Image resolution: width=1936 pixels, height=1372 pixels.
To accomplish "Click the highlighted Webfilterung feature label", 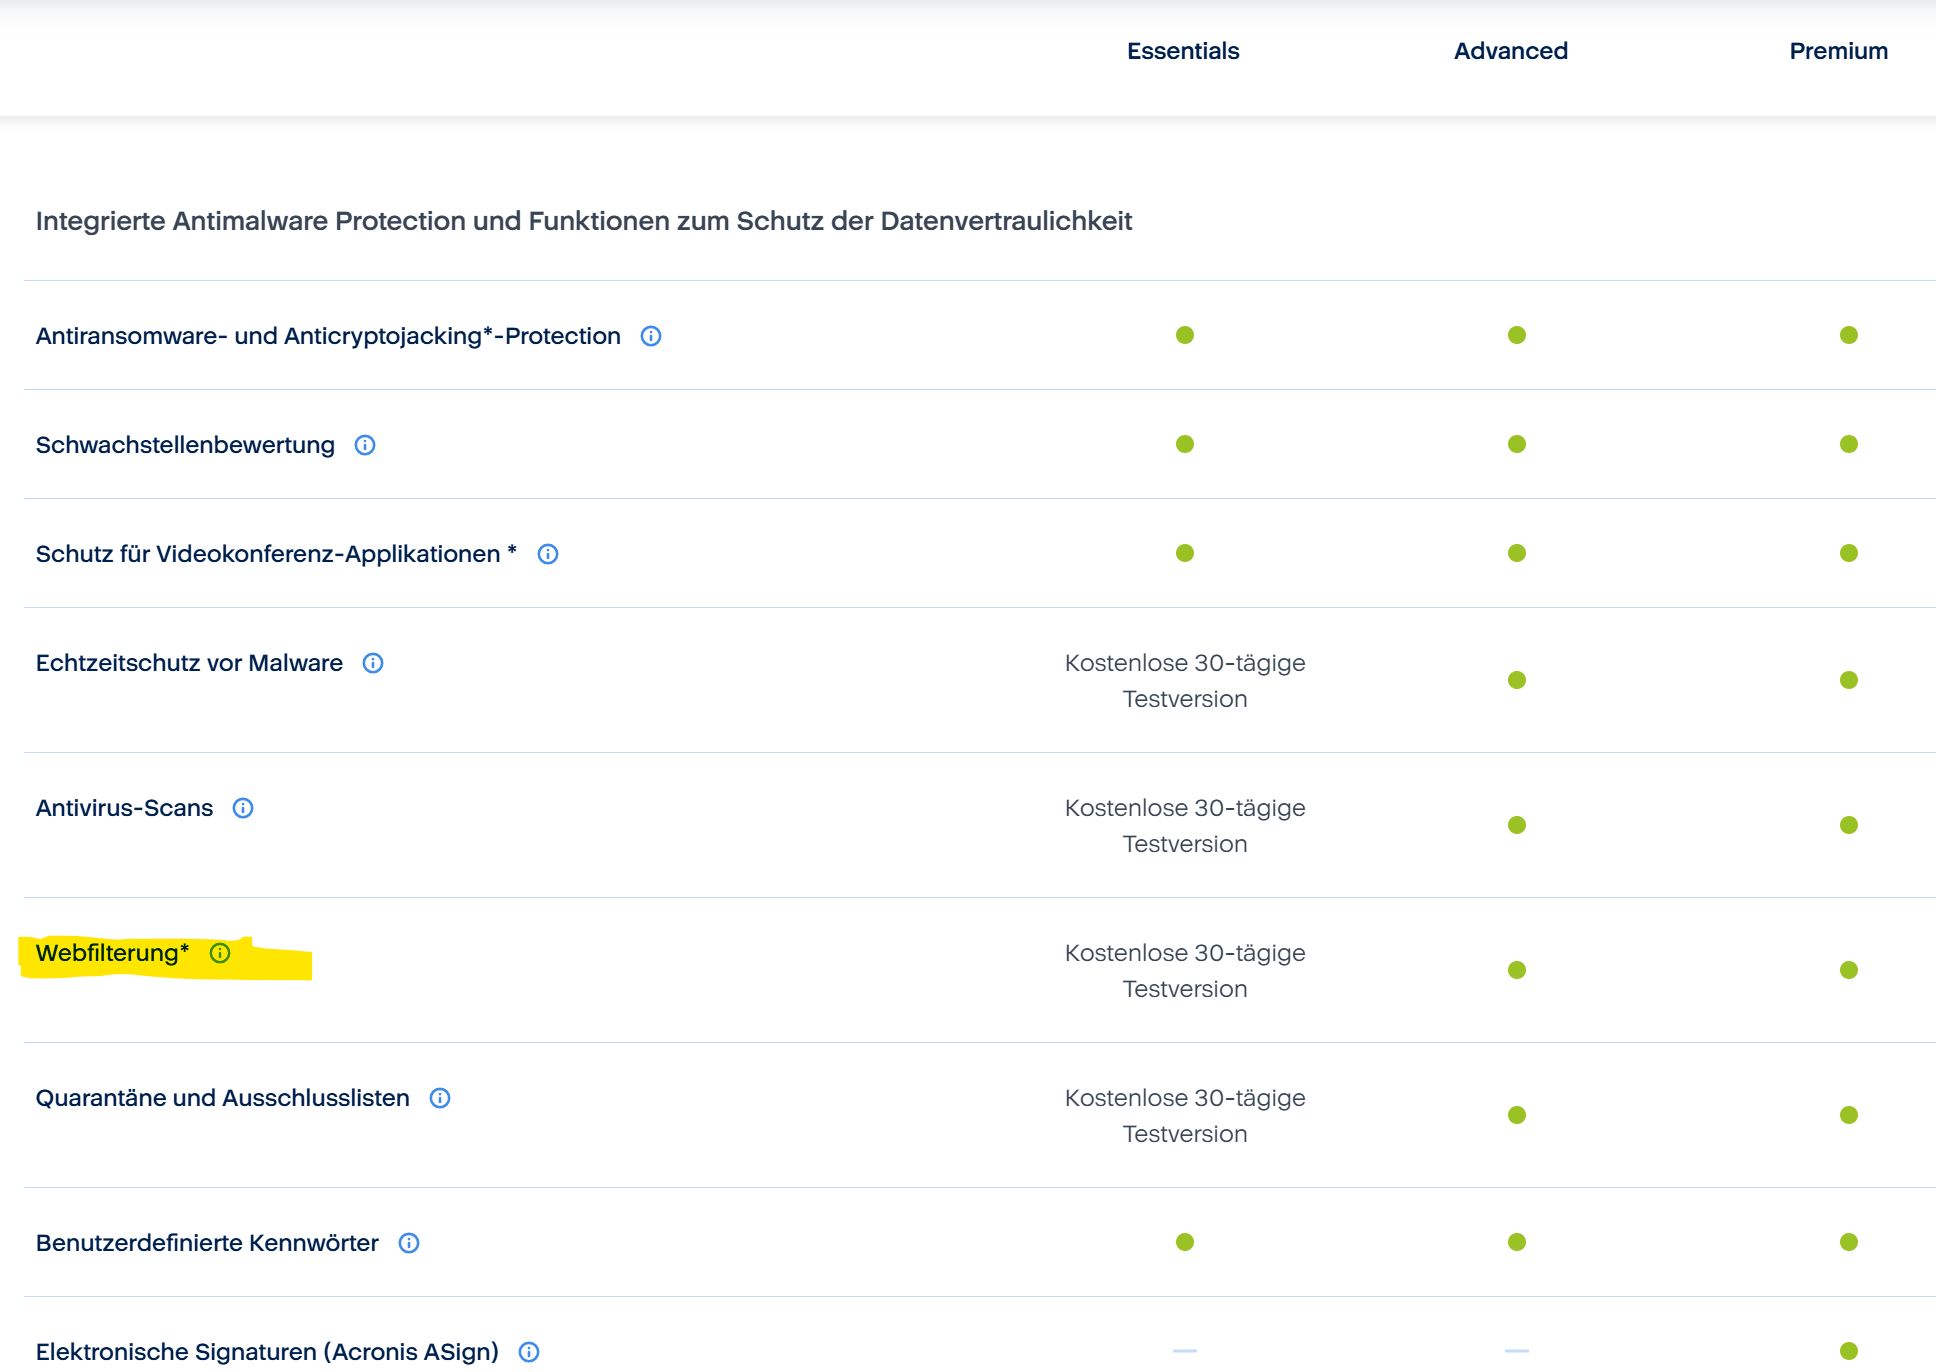I will coord(112,953).
